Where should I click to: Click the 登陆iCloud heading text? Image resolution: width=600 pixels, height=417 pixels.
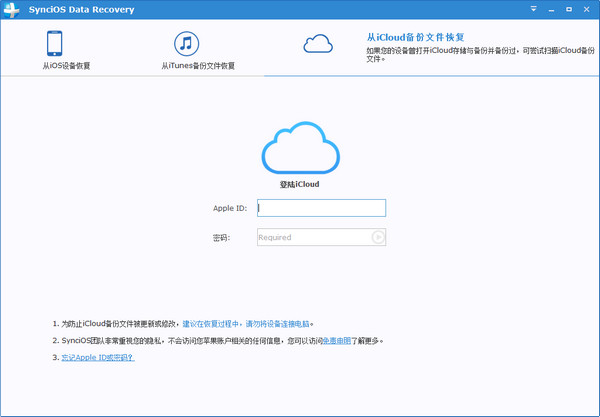click(x=299, y=185)
